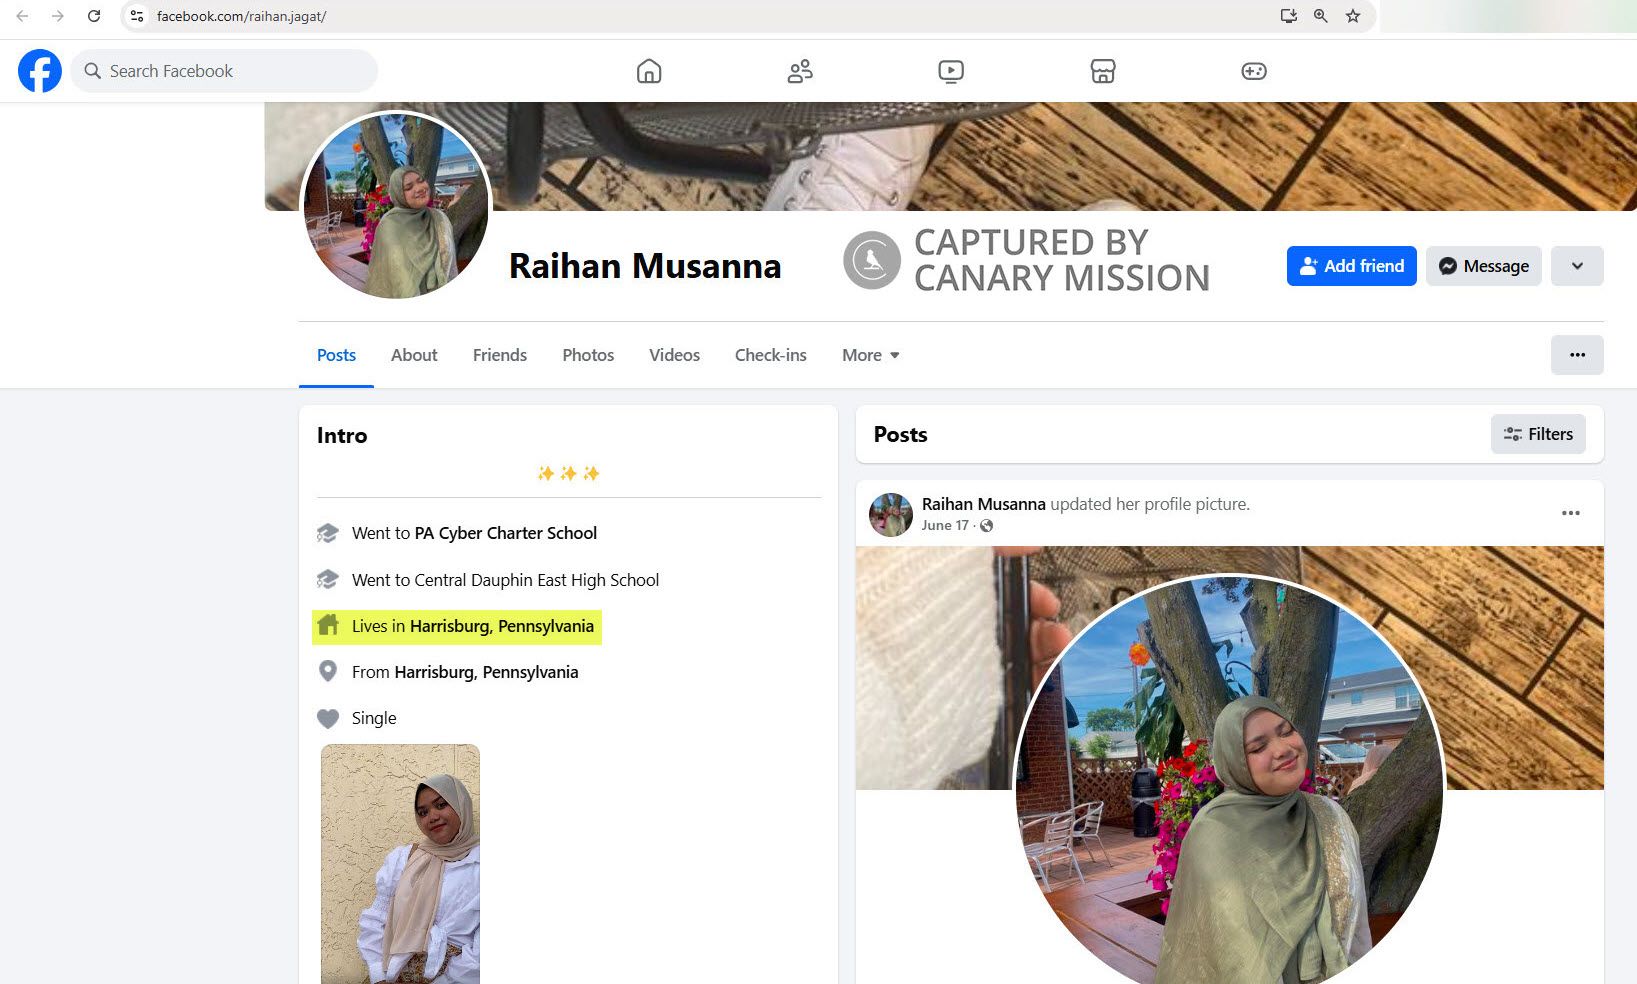Open post Filters options
Screen dimensions: 1637x984
1537,433
